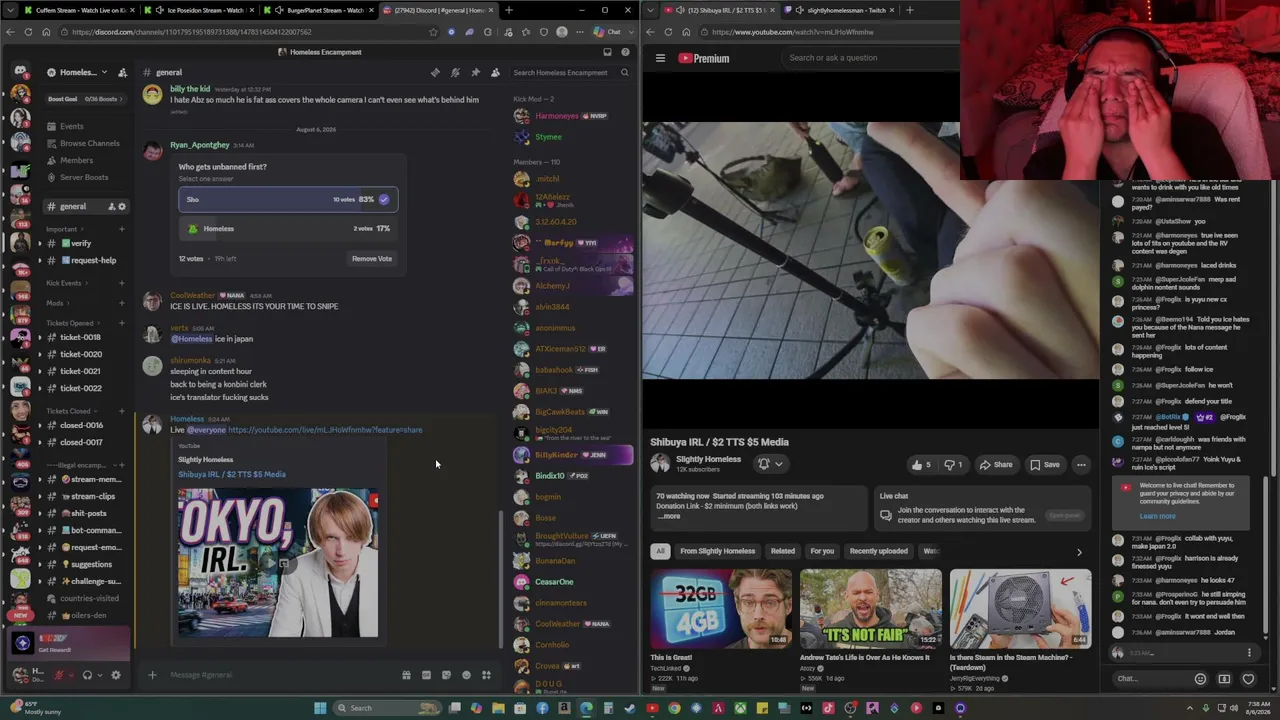This screenshot has height=720, width=1280.
Task: Collapse the Tickets Closed category
Action: [x=70, y=411]
